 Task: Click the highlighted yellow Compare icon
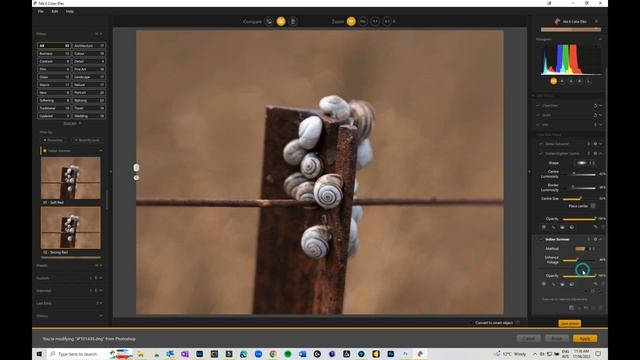[x=281, y=21]
